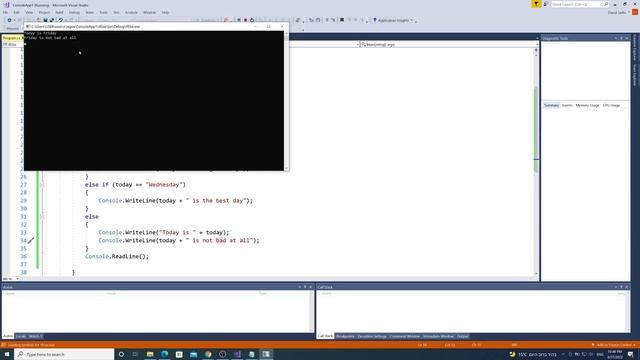
Task: Select the Immediate Window tab
Action: coord(438,336)
